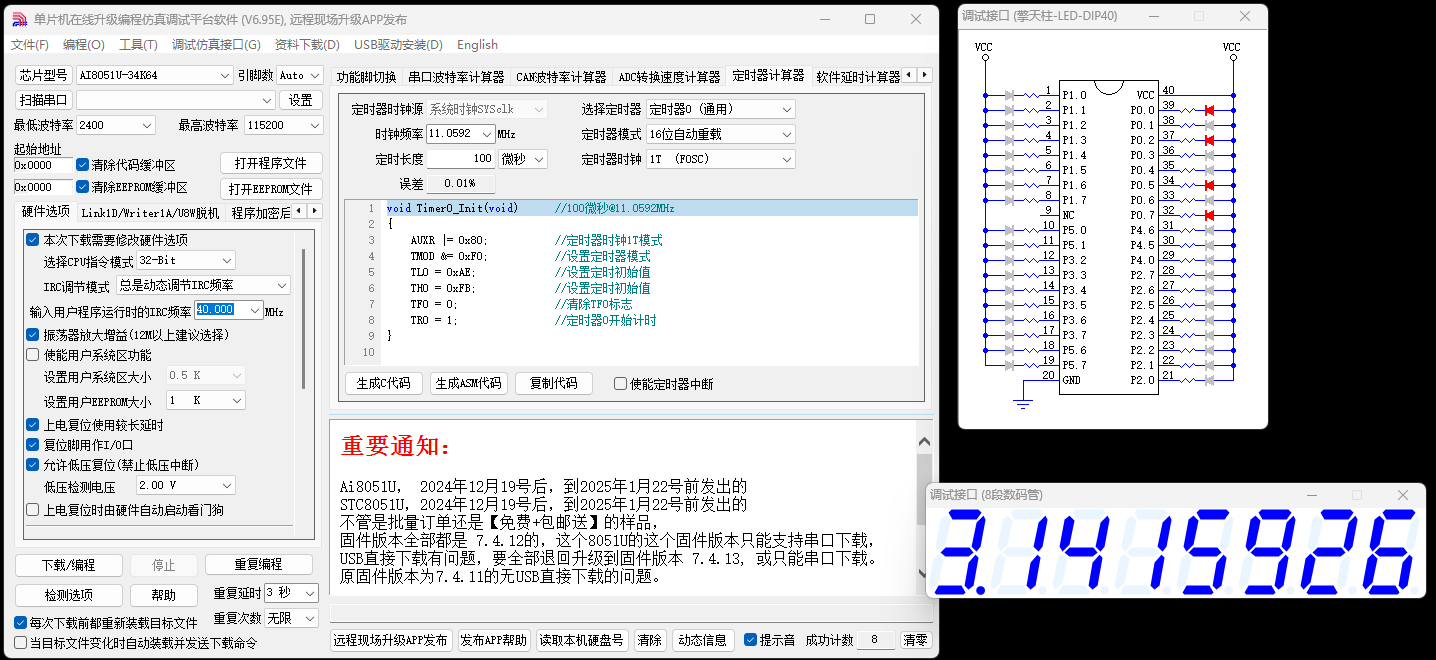Toggle 清除EEPROM缓冲区 checkbox
The image size is (1436, 660).
point(83,186)
